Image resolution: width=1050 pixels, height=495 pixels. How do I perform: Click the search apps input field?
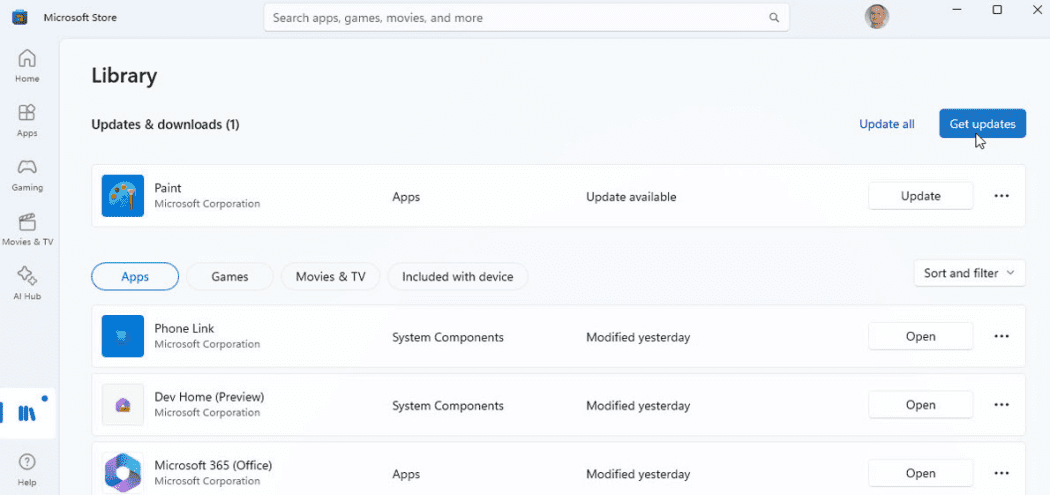click(x=515, y=18)
